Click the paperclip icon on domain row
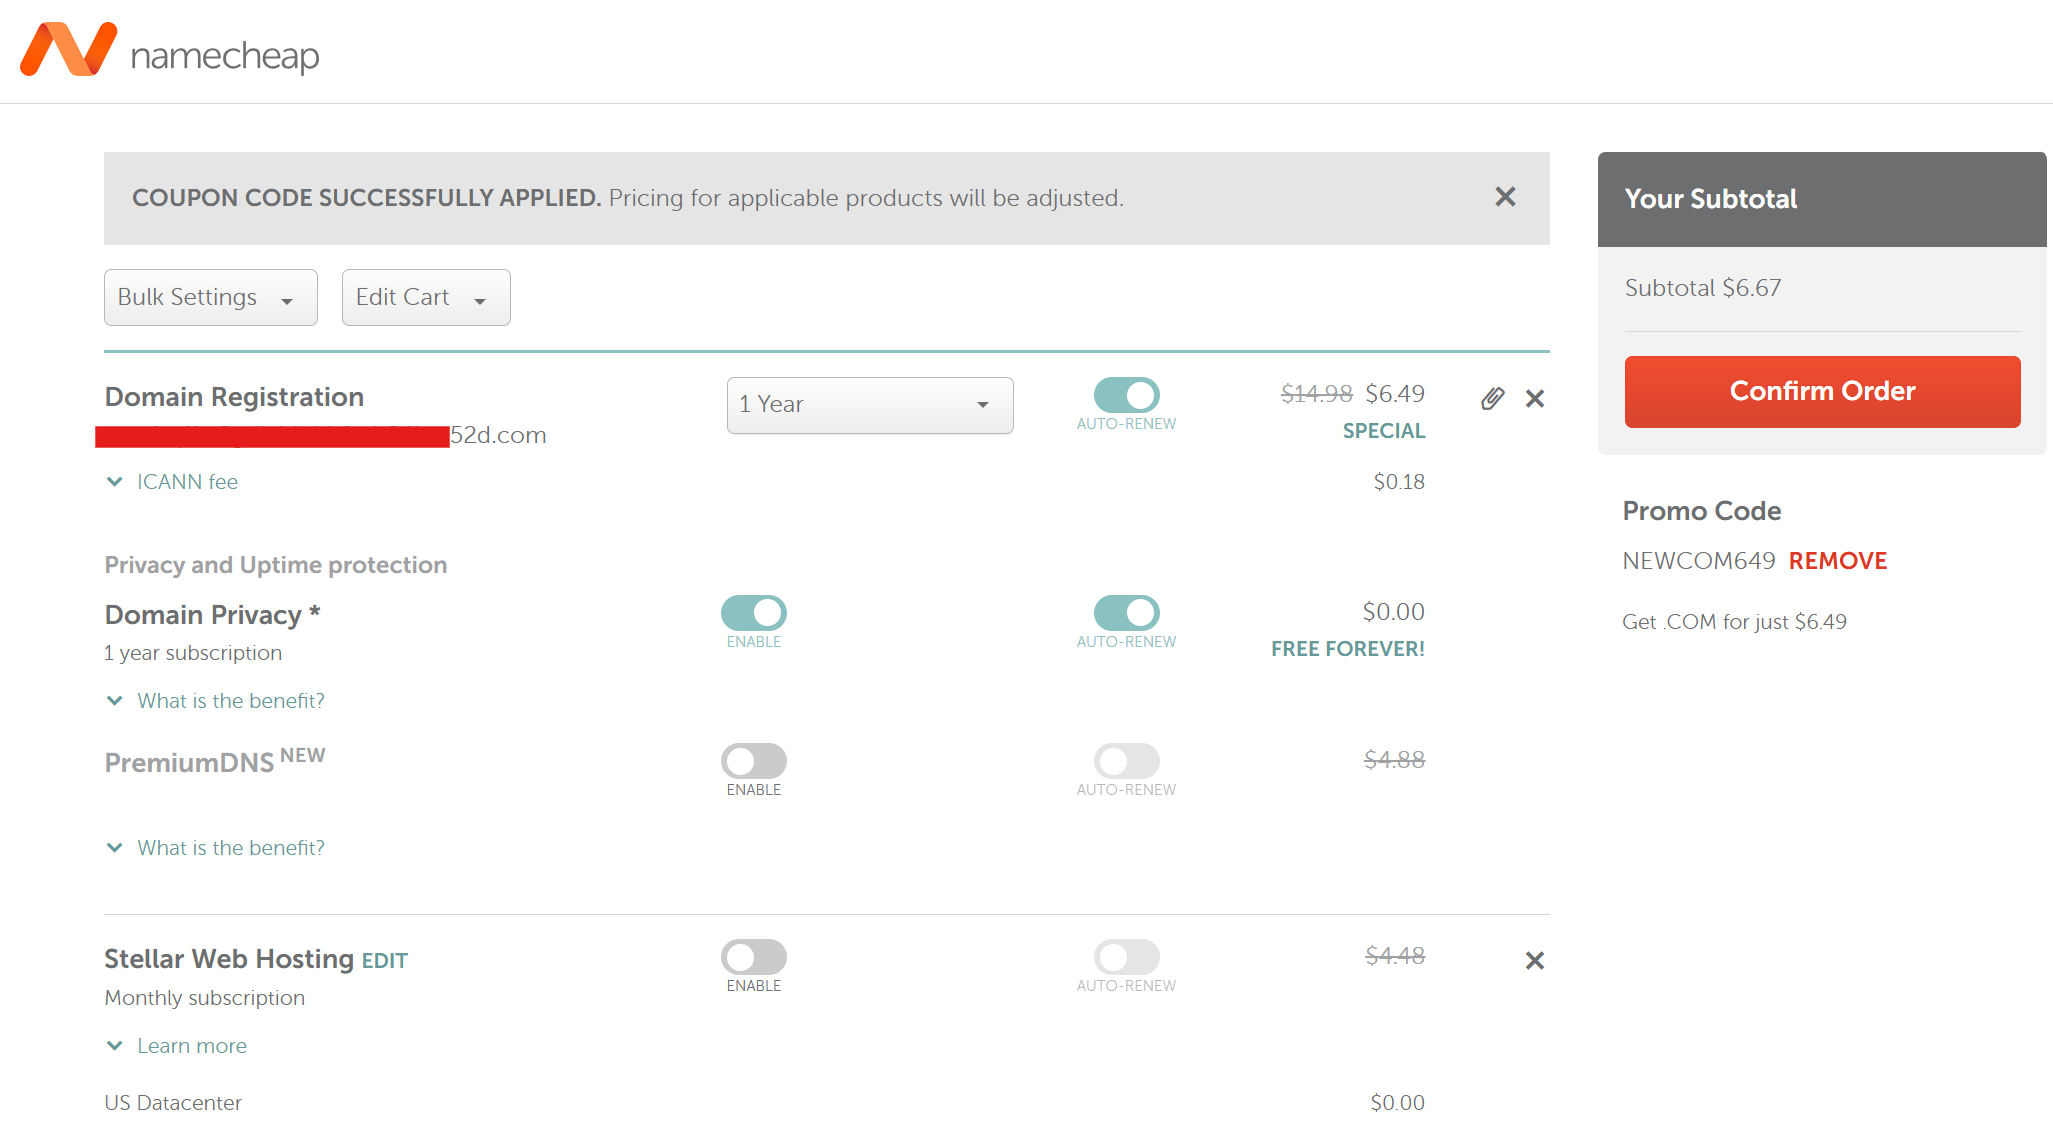Viewport: 2053px width, 1125px height. point(1492,399)
